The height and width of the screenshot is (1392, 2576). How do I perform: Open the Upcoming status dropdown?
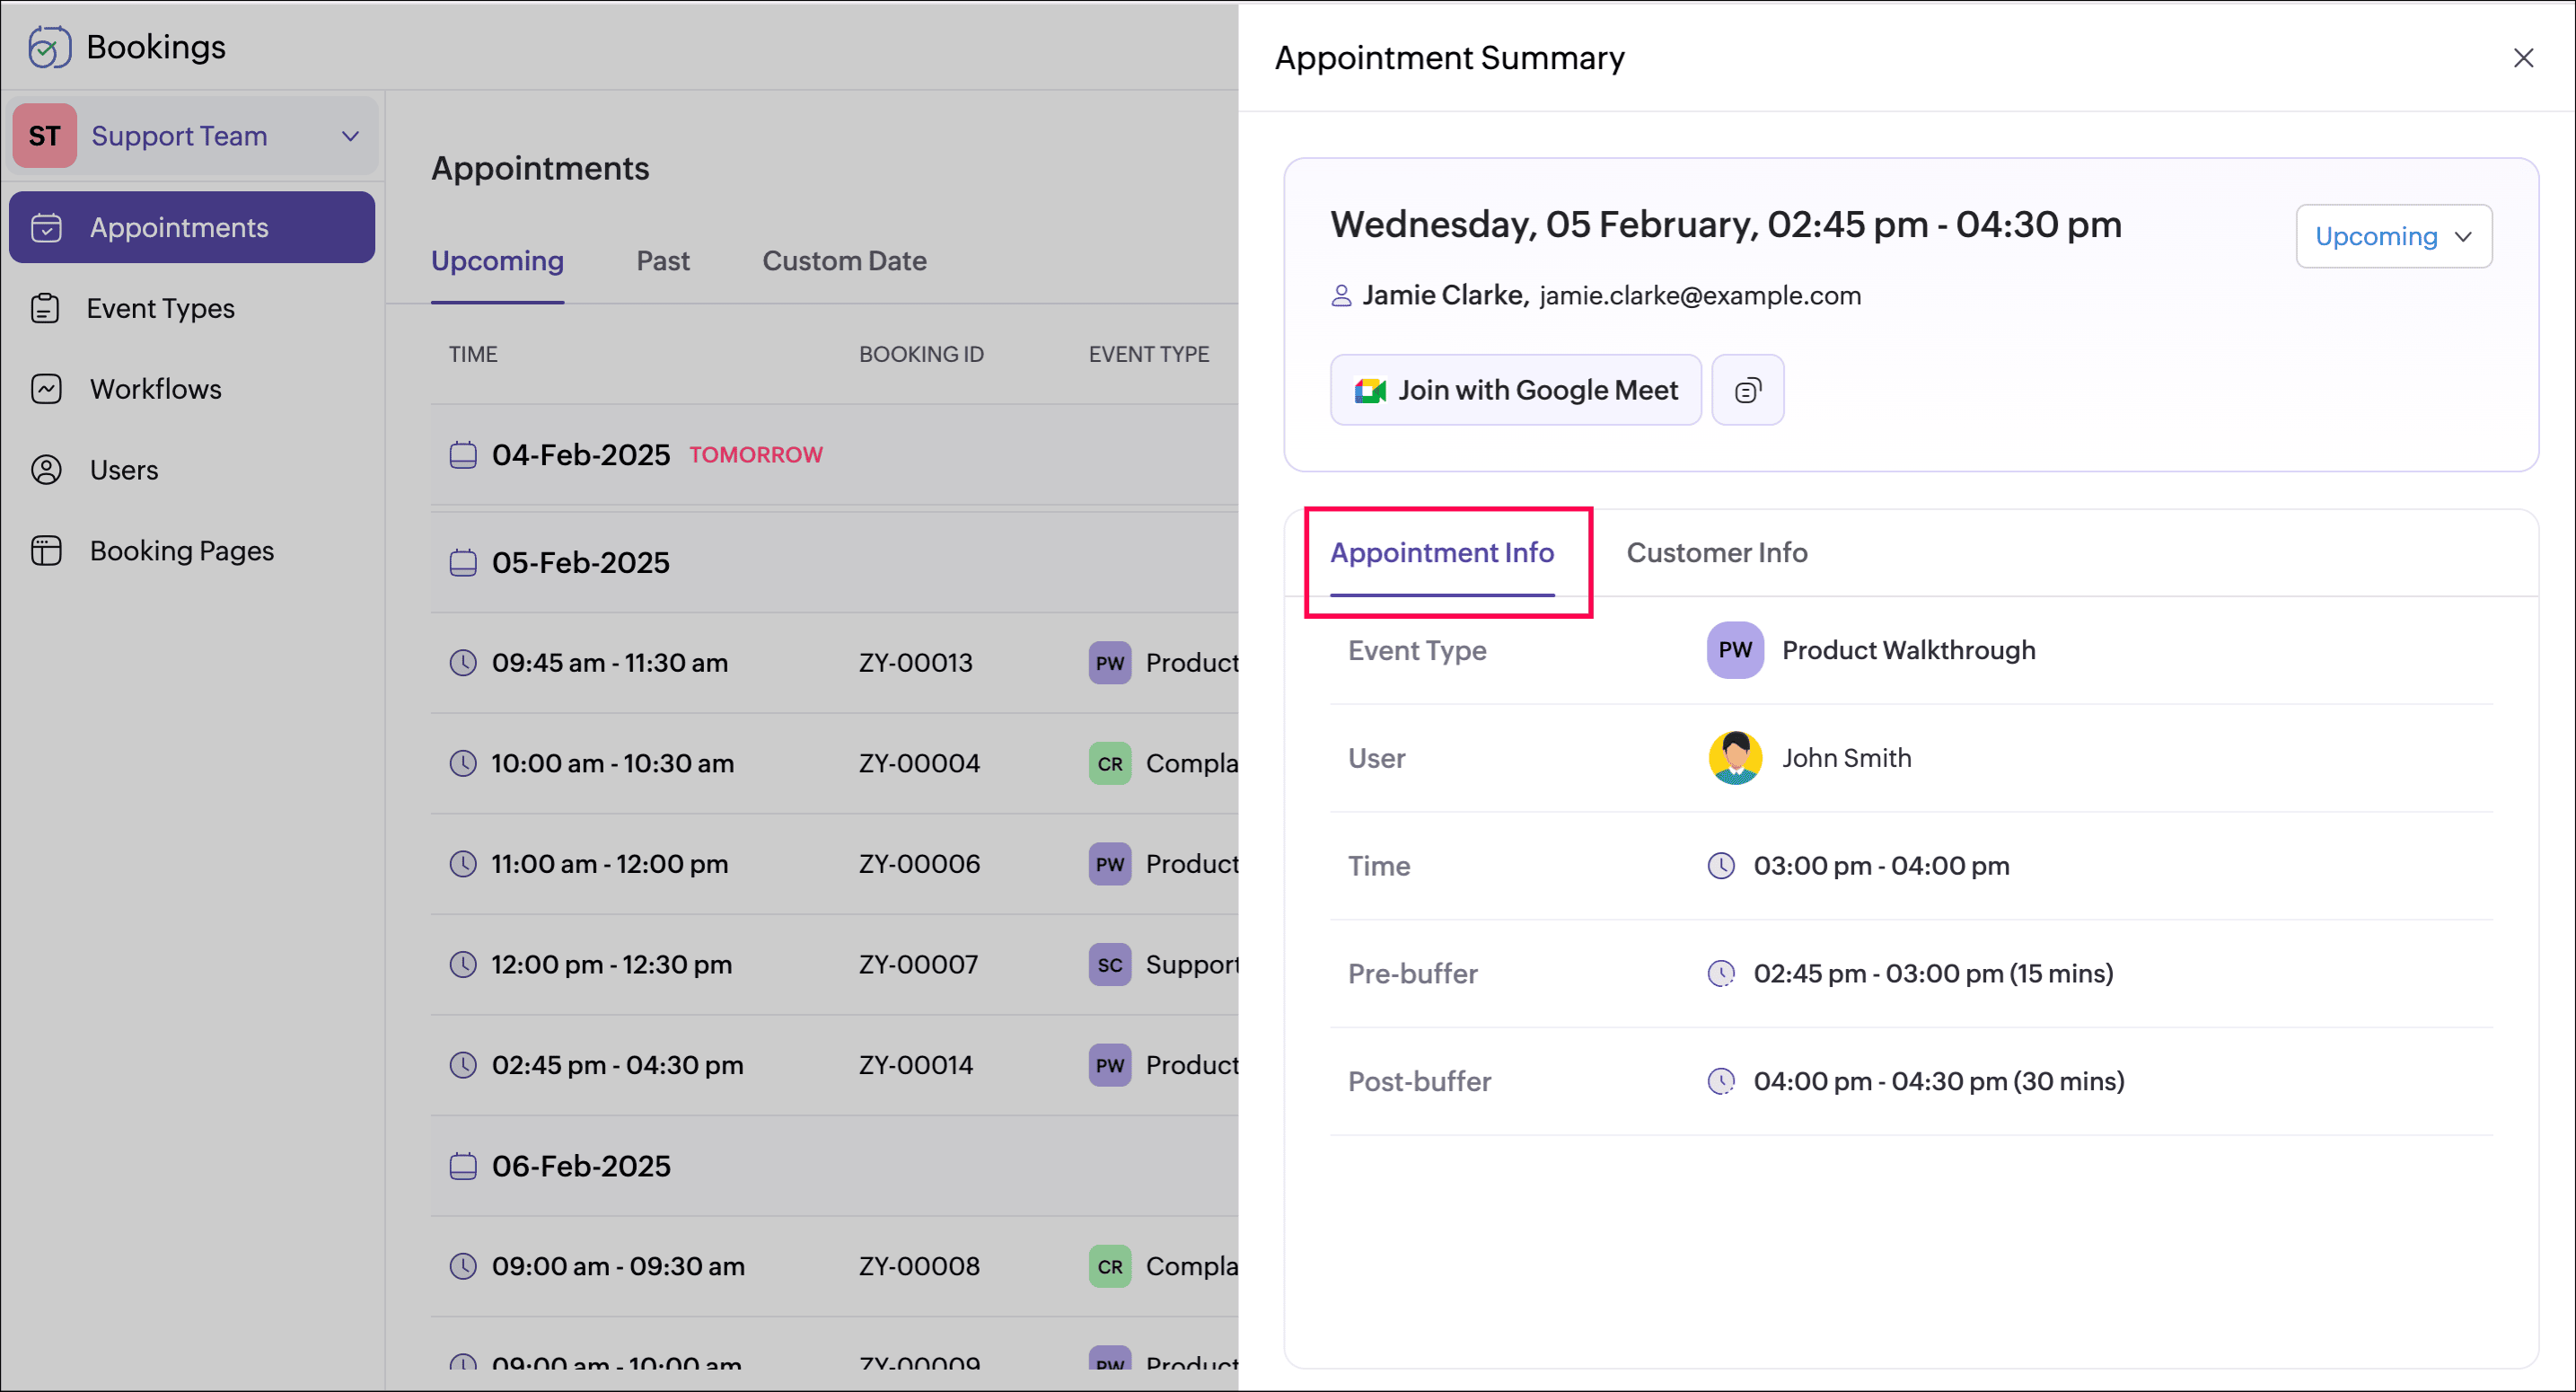click(x=2393, y=236)
